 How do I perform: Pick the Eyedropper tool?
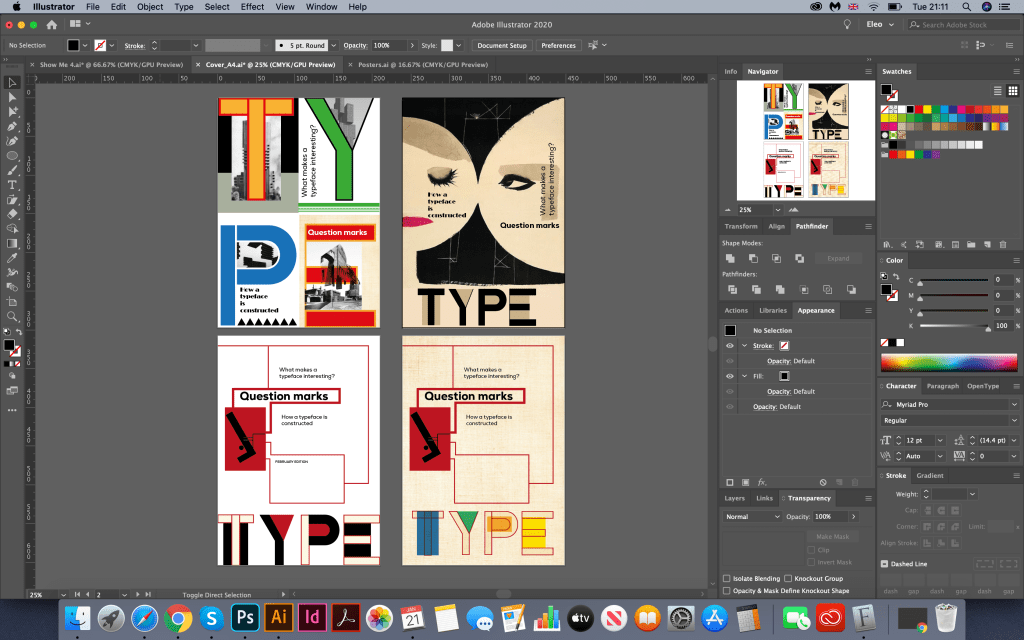(12, 258)
